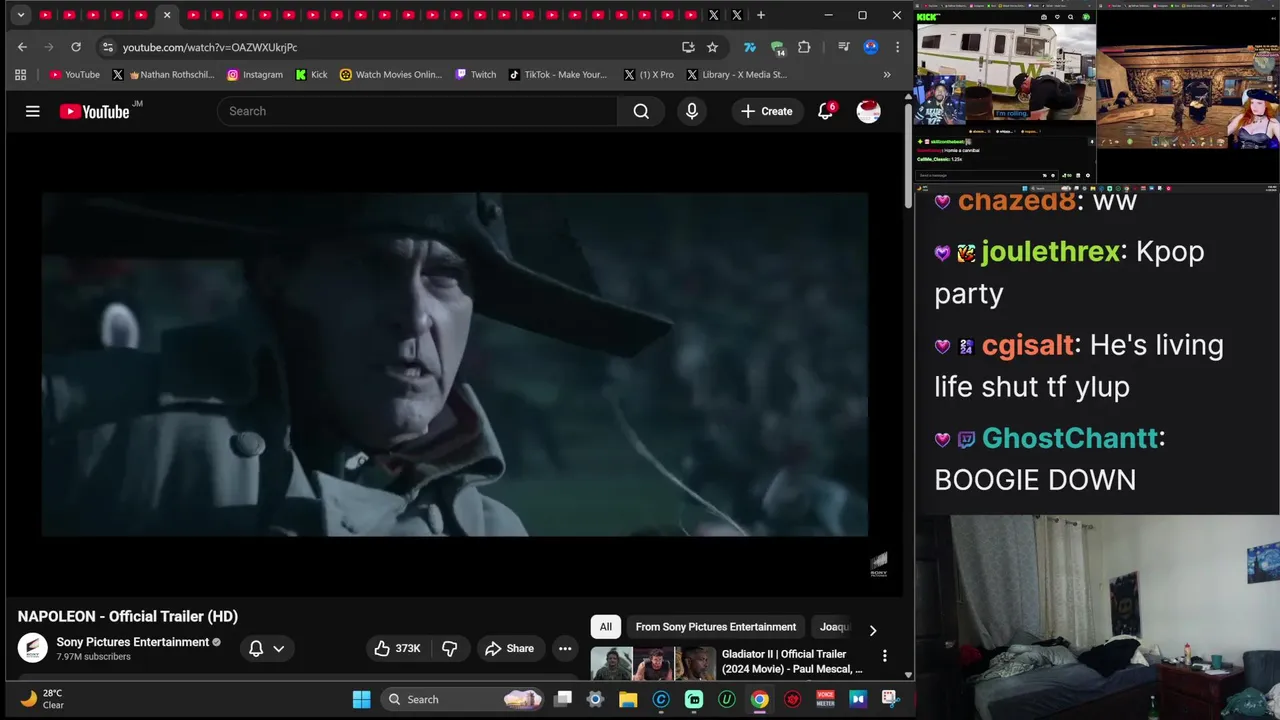1280x720 pixels.
Task: Go to the YouTube home logo
Action: pos(94,111)
